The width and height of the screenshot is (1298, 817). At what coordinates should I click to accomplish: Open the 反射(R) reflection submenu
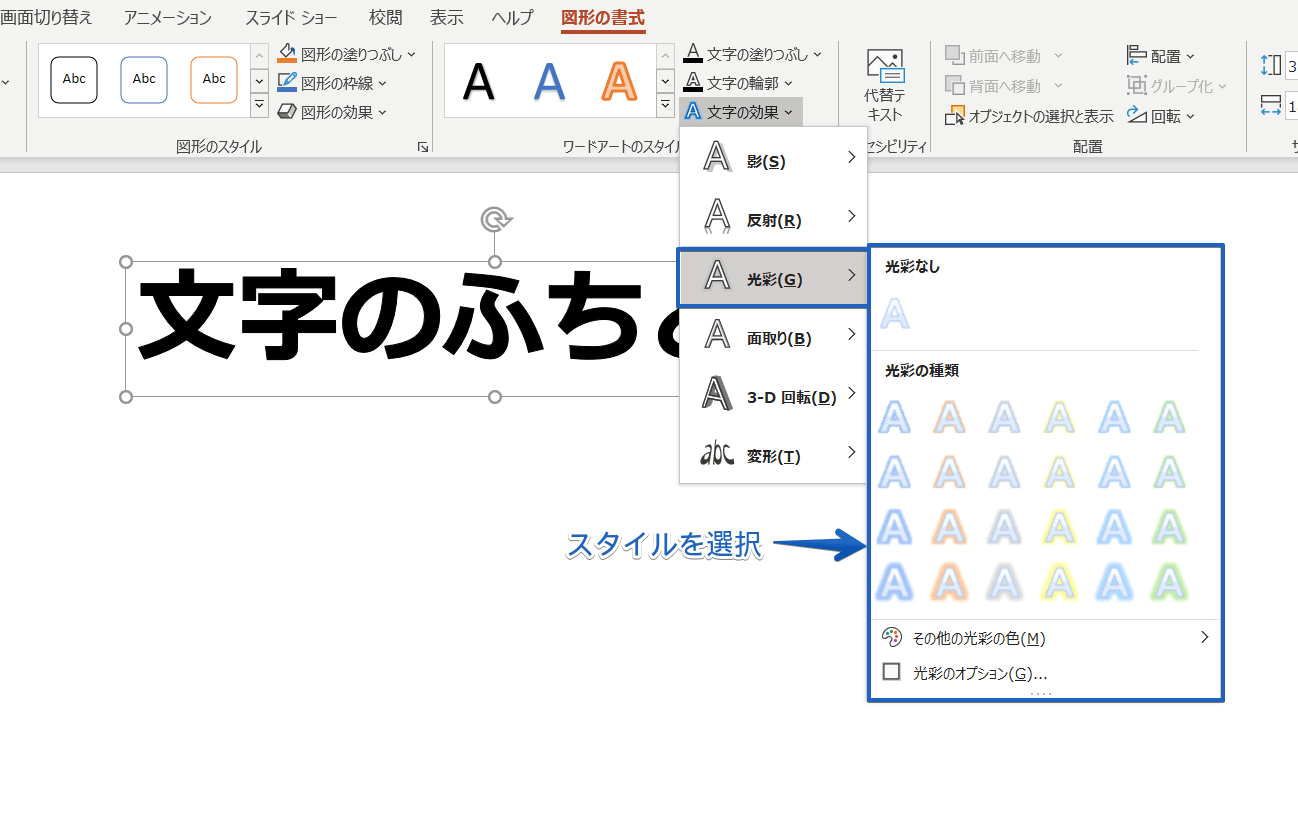[773, 219]
